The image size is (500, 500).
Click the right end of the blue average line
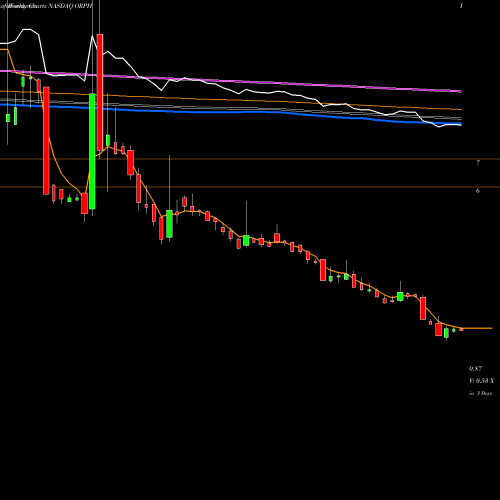(x=460, y=124)
